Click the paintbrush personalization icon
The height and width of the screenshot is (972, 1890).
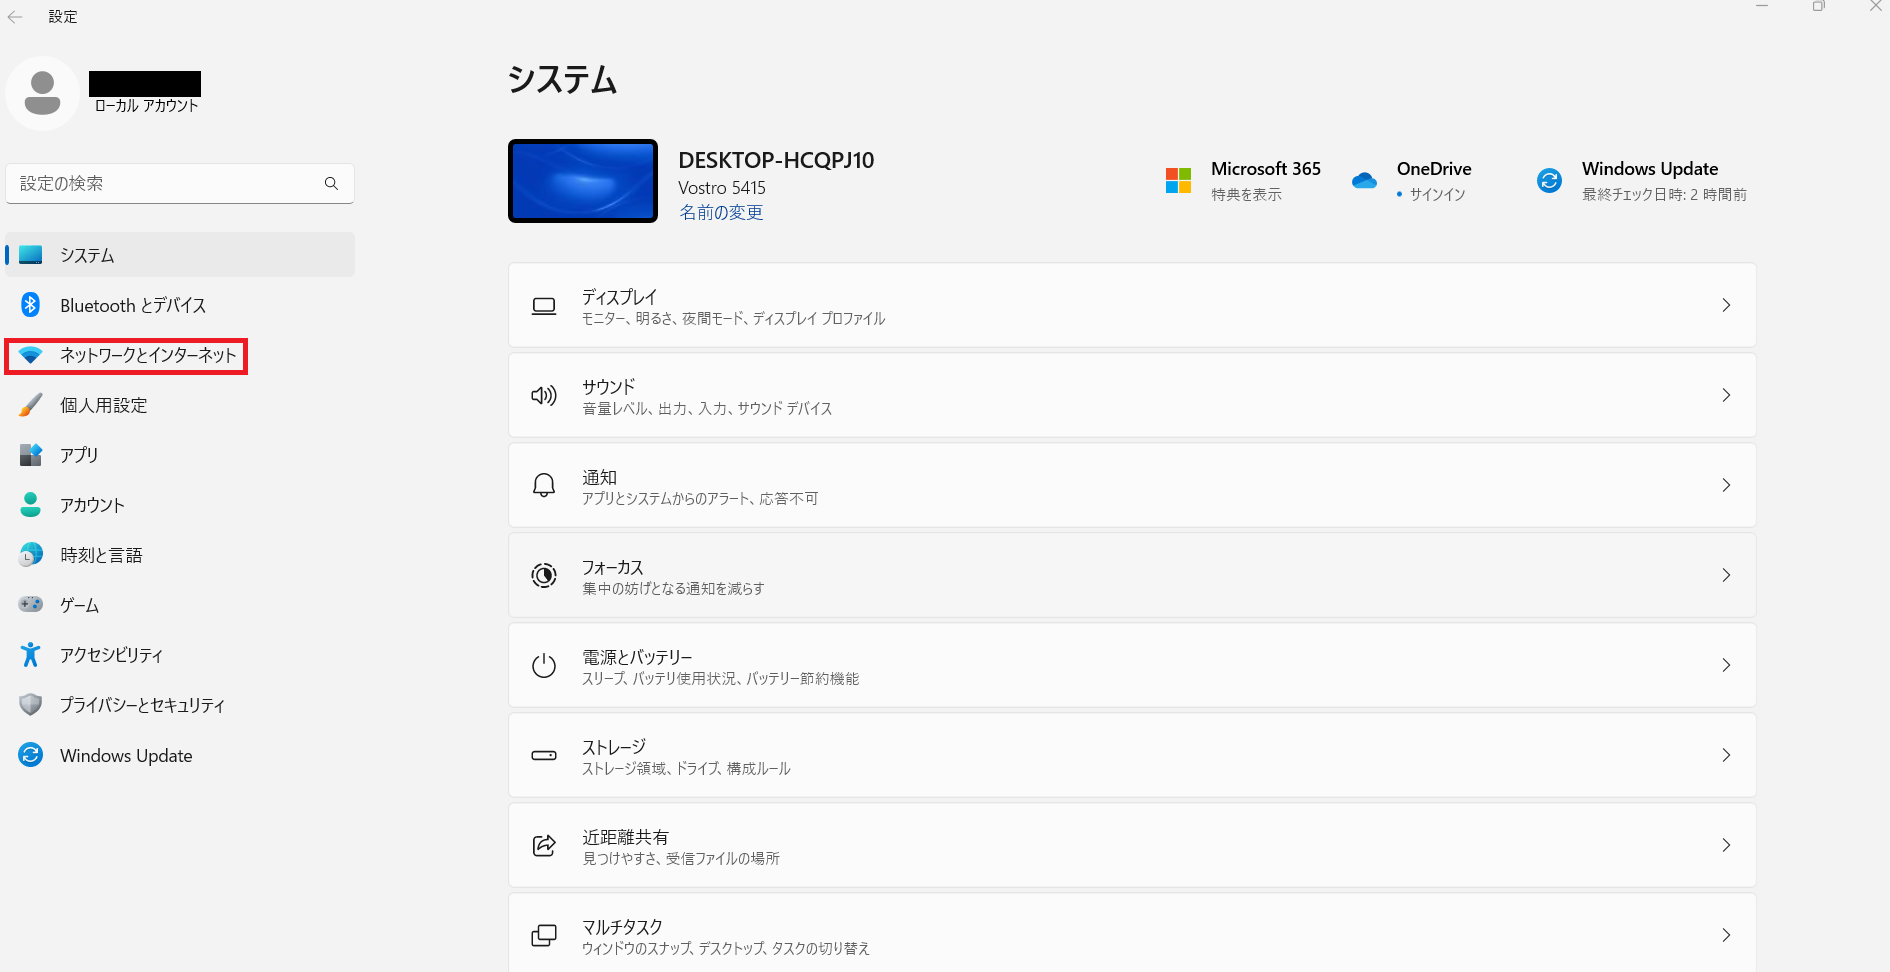(x=31, y=405)
